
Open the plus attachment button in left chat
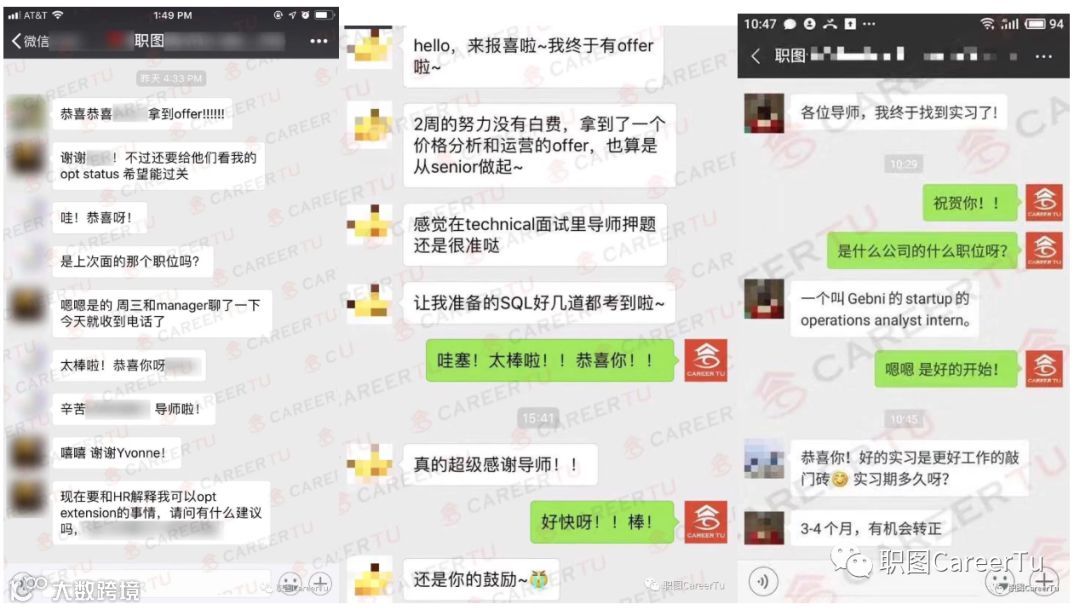320,584
